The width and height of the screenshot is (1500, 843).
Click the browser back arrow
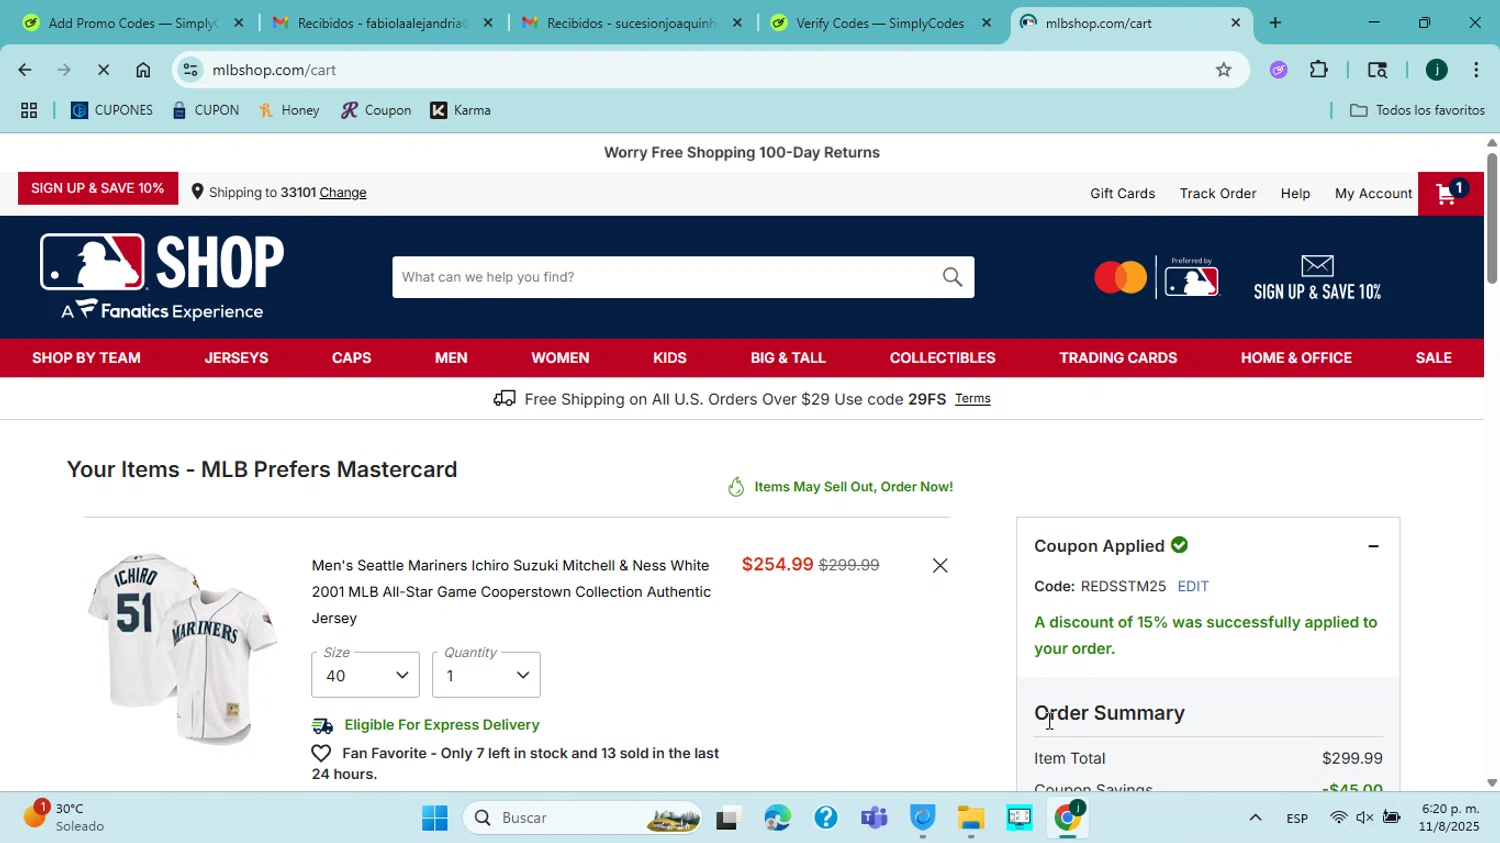pos(24,70)
